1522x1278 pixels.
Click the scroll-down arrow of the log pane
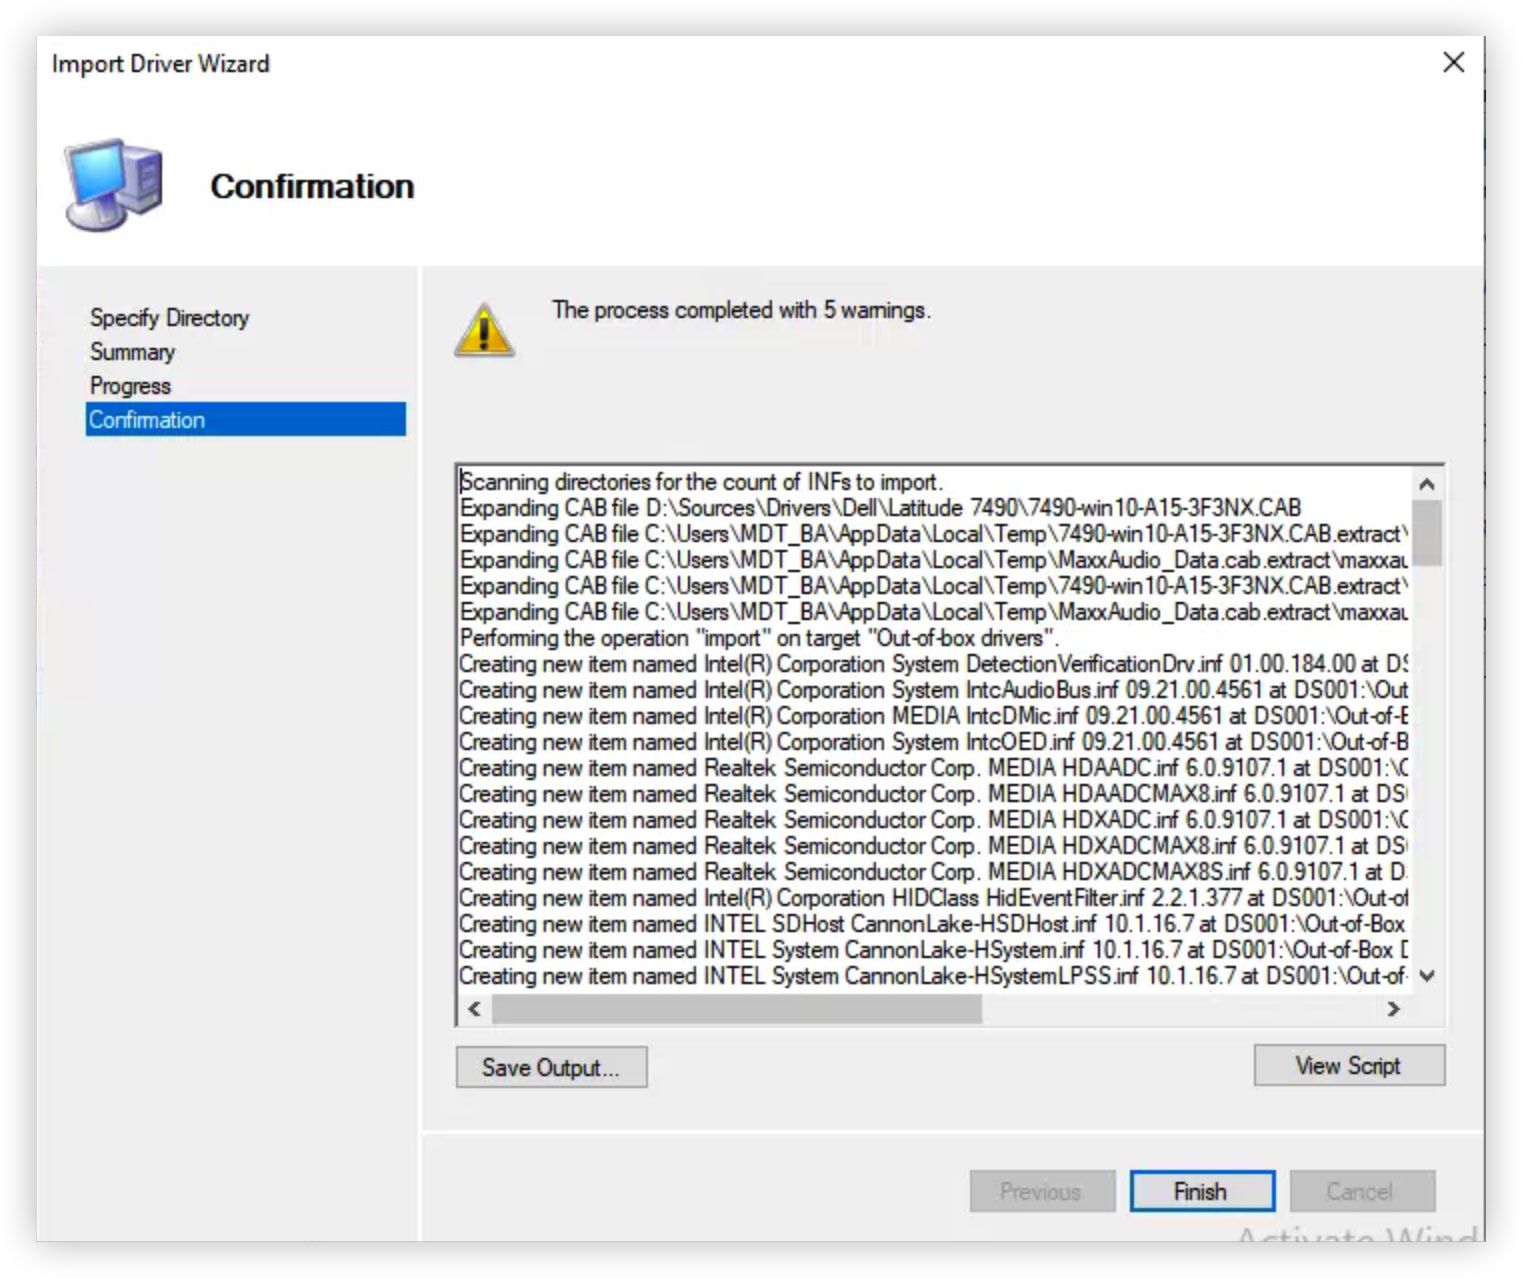pyautogui.click(x=1426, y=977)
